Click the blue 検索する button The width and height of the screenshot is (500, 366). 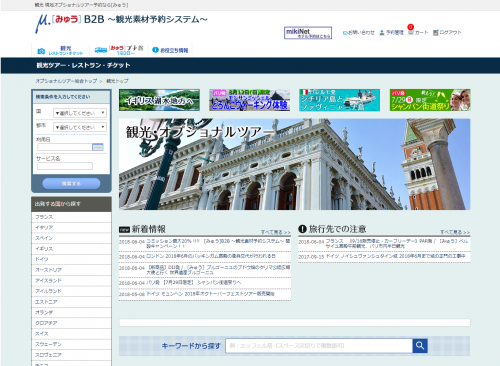[x=71, y=184]
